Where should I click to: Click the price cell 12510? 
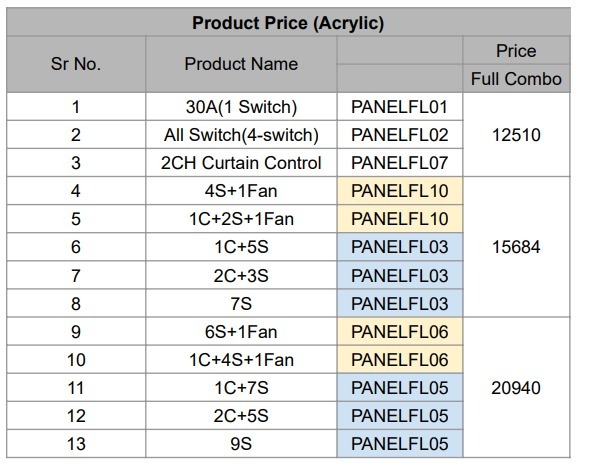(x=517, y=135)
